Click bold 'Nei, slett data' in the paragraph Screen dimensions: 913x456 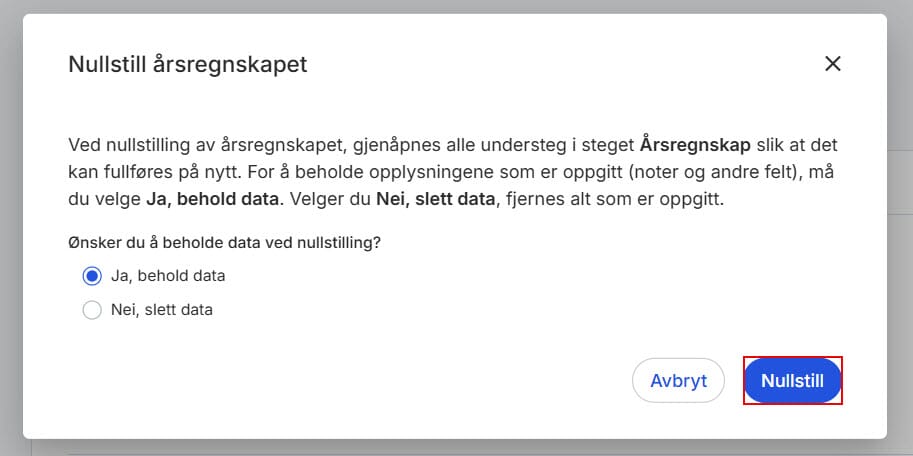coord(435,198)
